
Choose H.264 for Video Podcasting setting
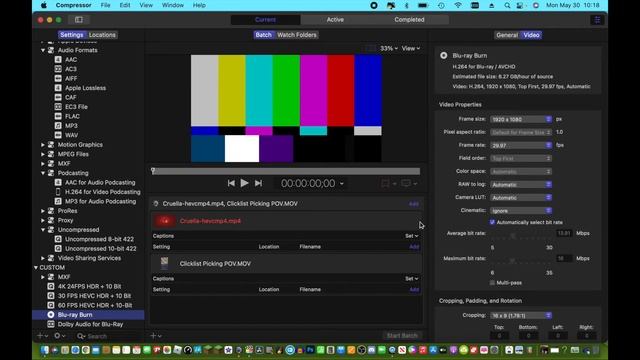click(x=102, y=192)
